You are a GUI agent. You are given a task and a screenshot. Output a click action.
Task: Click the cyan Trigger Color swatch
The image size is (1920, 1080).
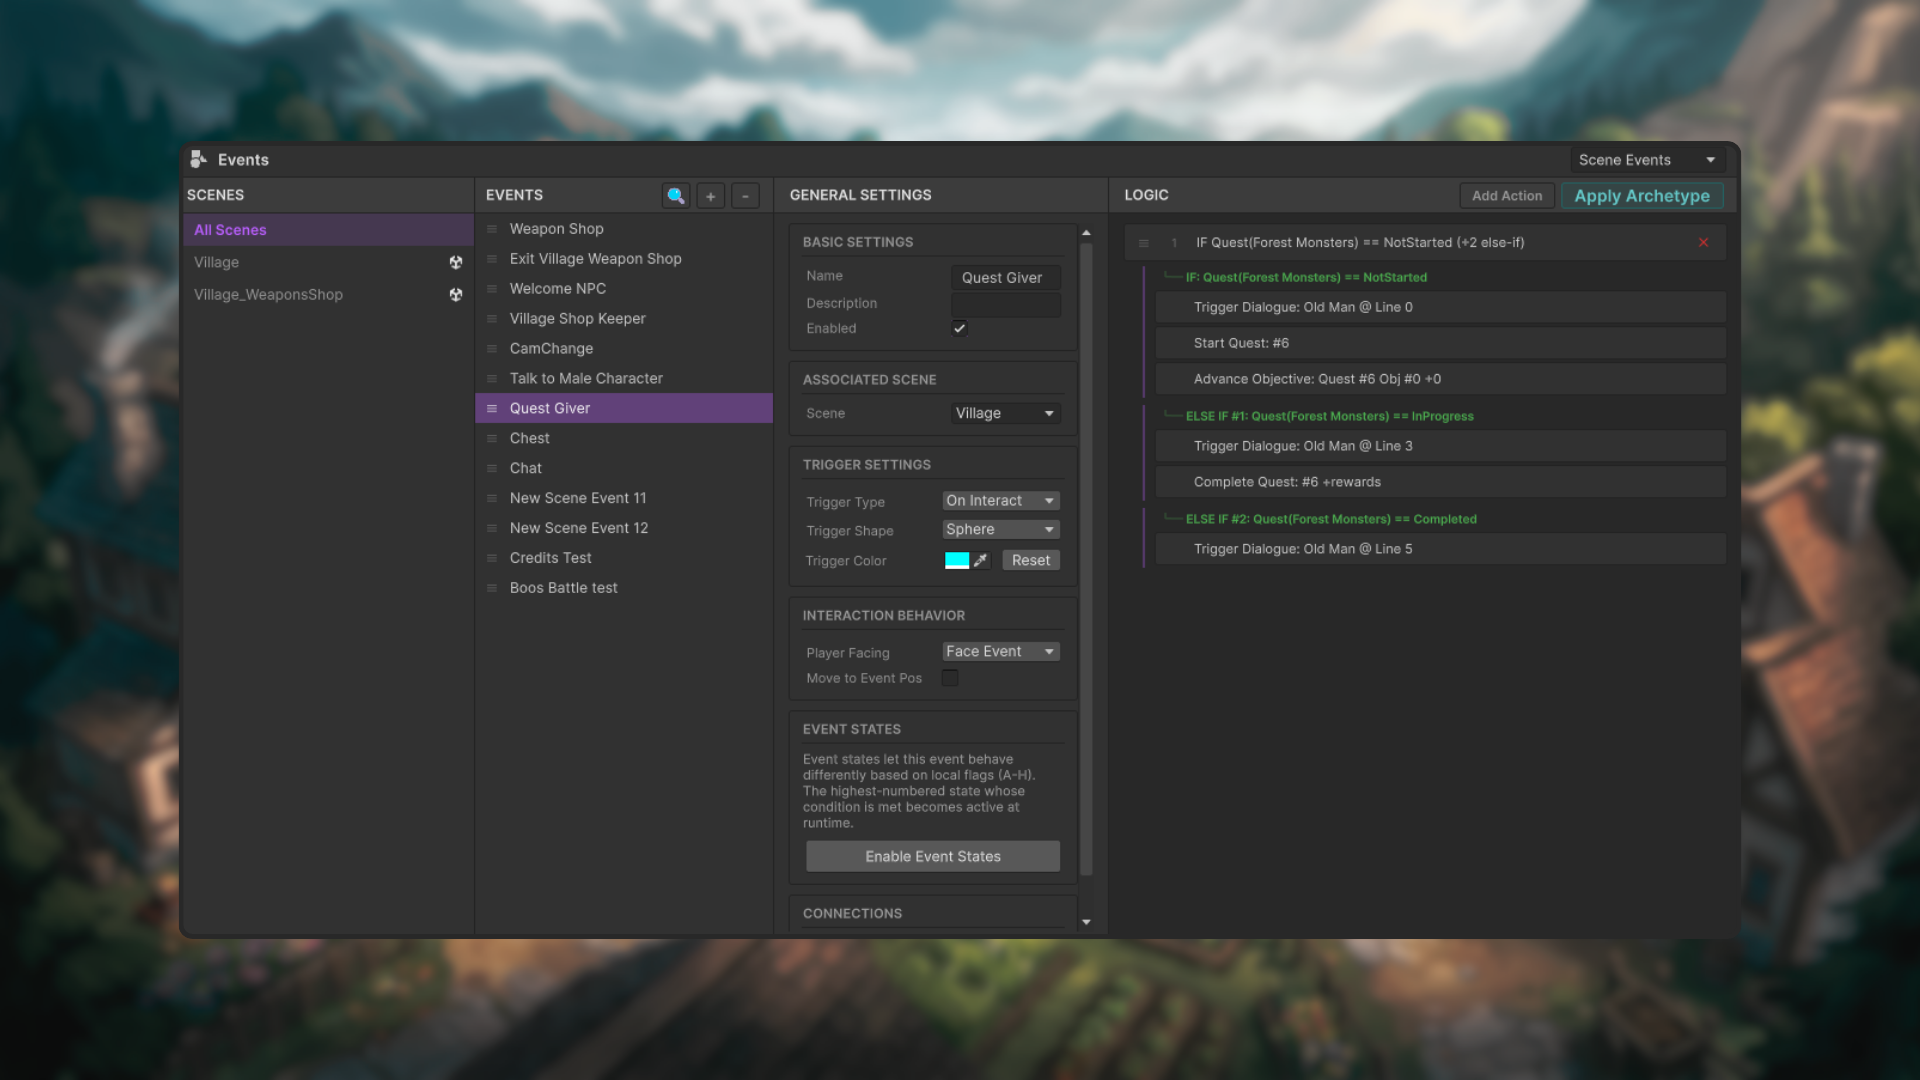tap(957, 560)
